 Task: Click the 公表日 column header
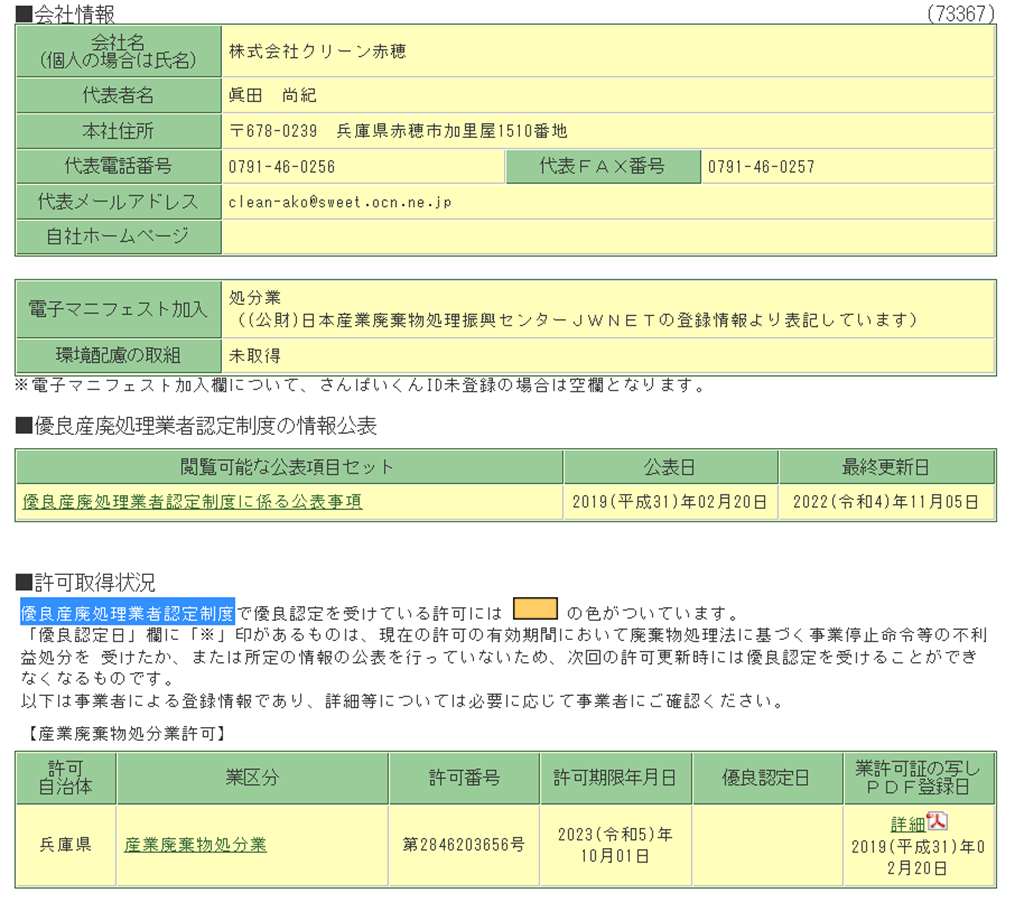670,467
